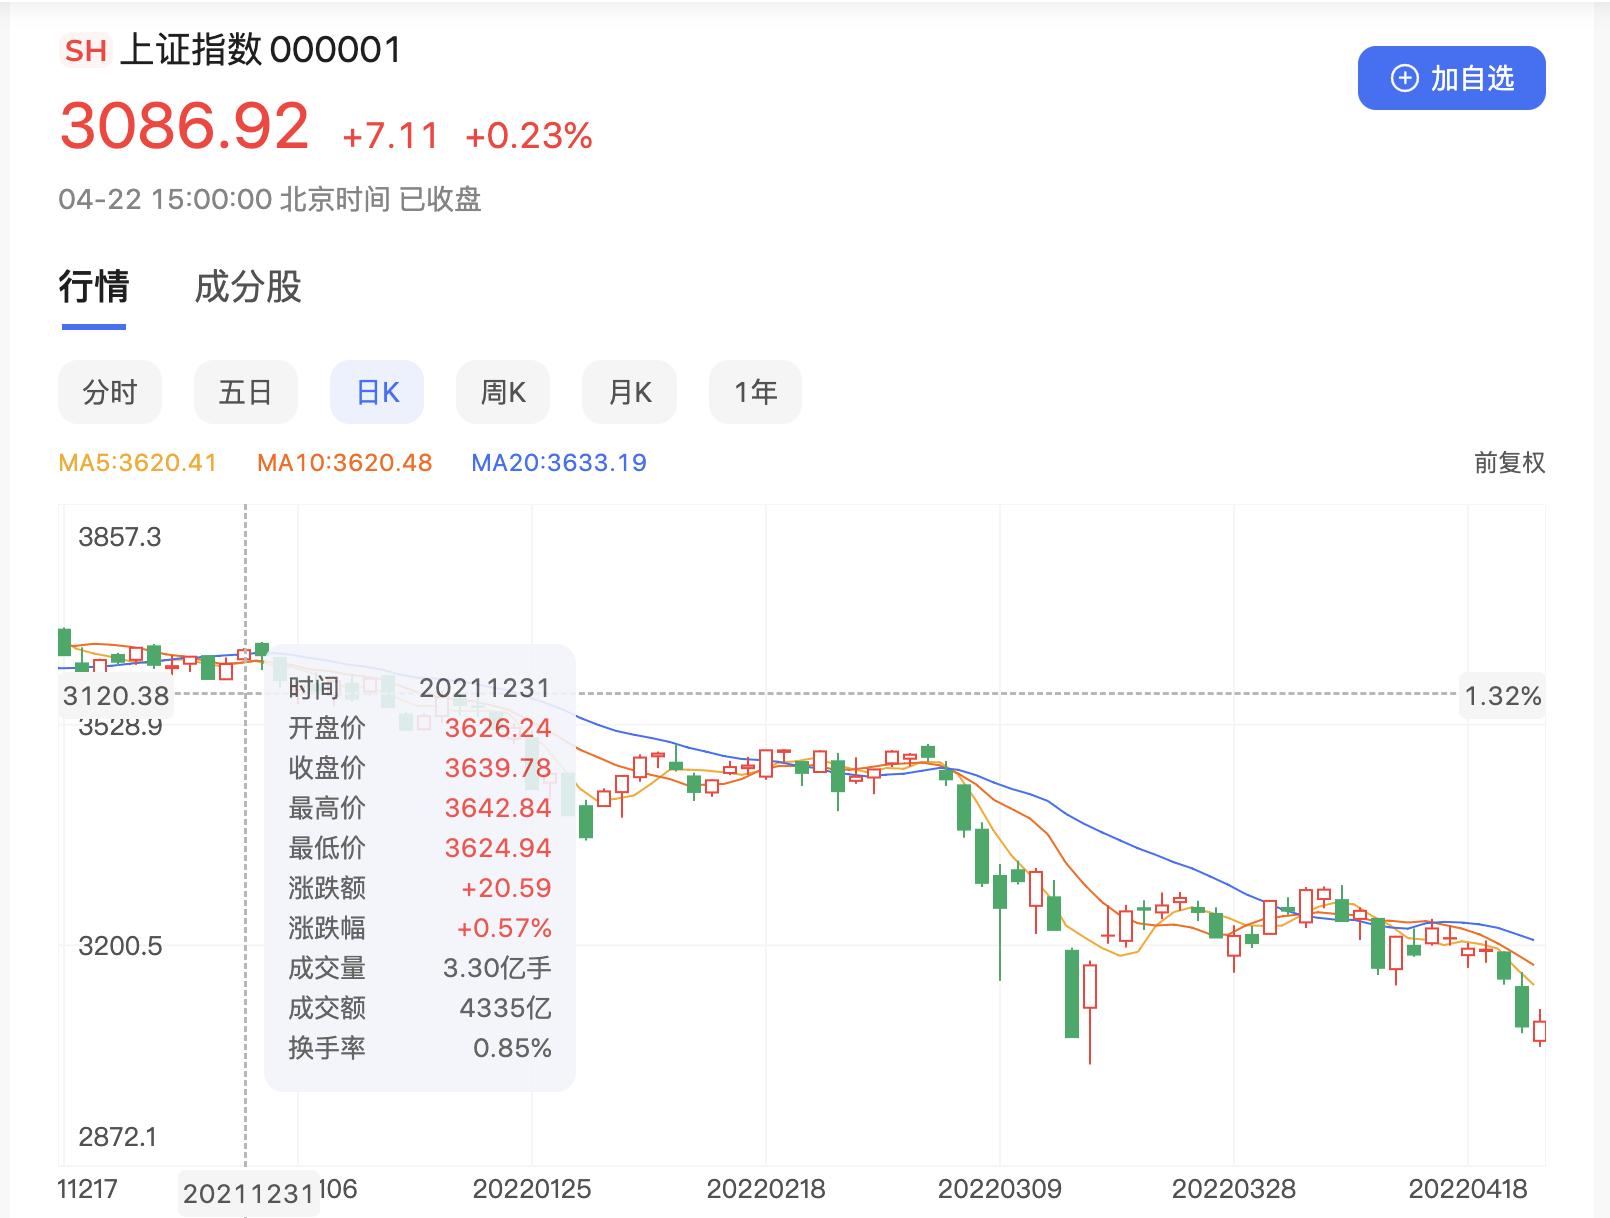The width and height of the screenshot is (1610, 1218).
Task: Open the 月K monthly candlestick view
Action: (628, 392)
